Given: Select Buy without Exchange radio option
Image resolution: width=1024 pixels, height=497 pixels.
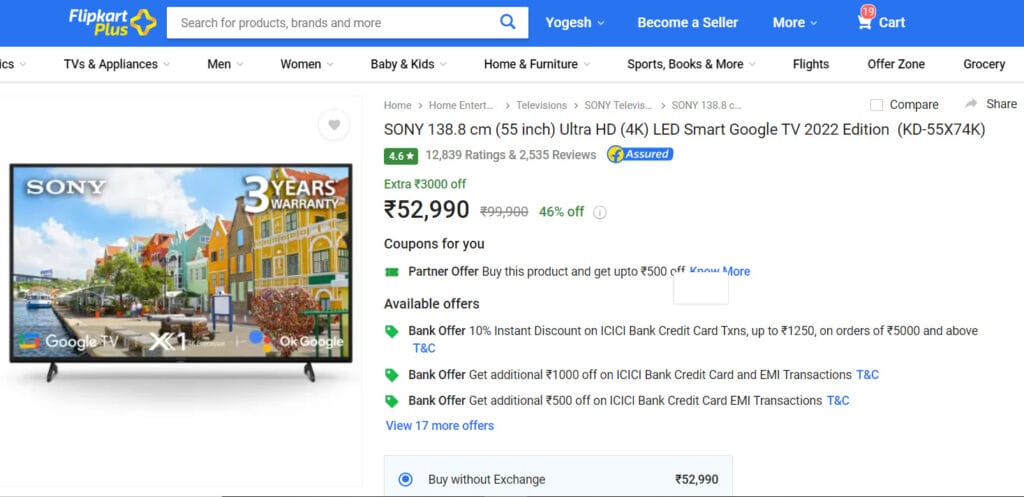Looking at the screenshot, I should point(406,479).
